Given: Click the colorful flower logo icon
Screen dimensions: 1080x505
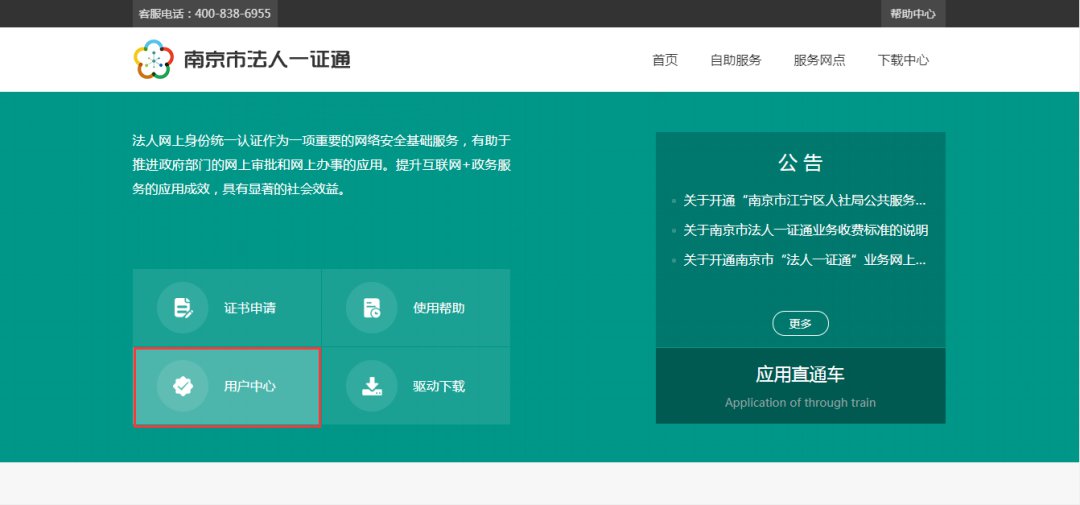Looking at the screenshot, I should pos(153,60).
